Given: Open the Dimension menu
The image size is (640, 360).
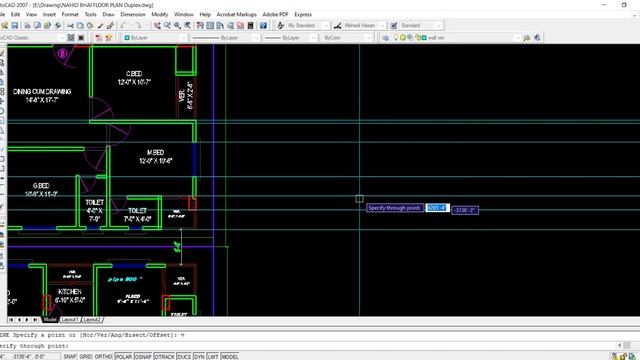Looking at the screenshot, I should 133,14.
